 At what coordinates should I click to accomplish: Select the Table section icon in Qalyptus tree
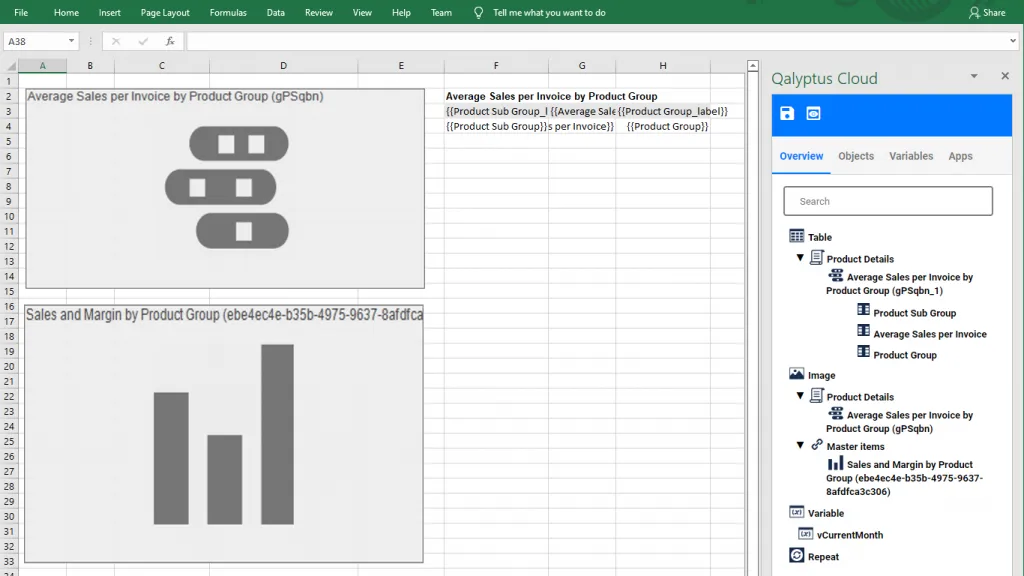coord(795,236)
